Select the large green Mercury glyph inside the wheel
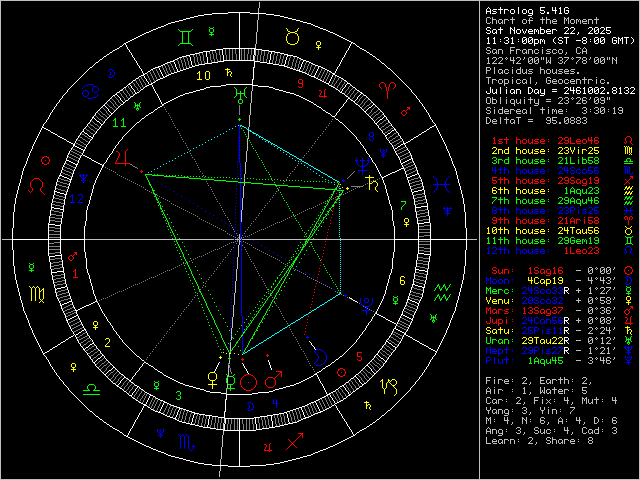 [x=231, y=382]
